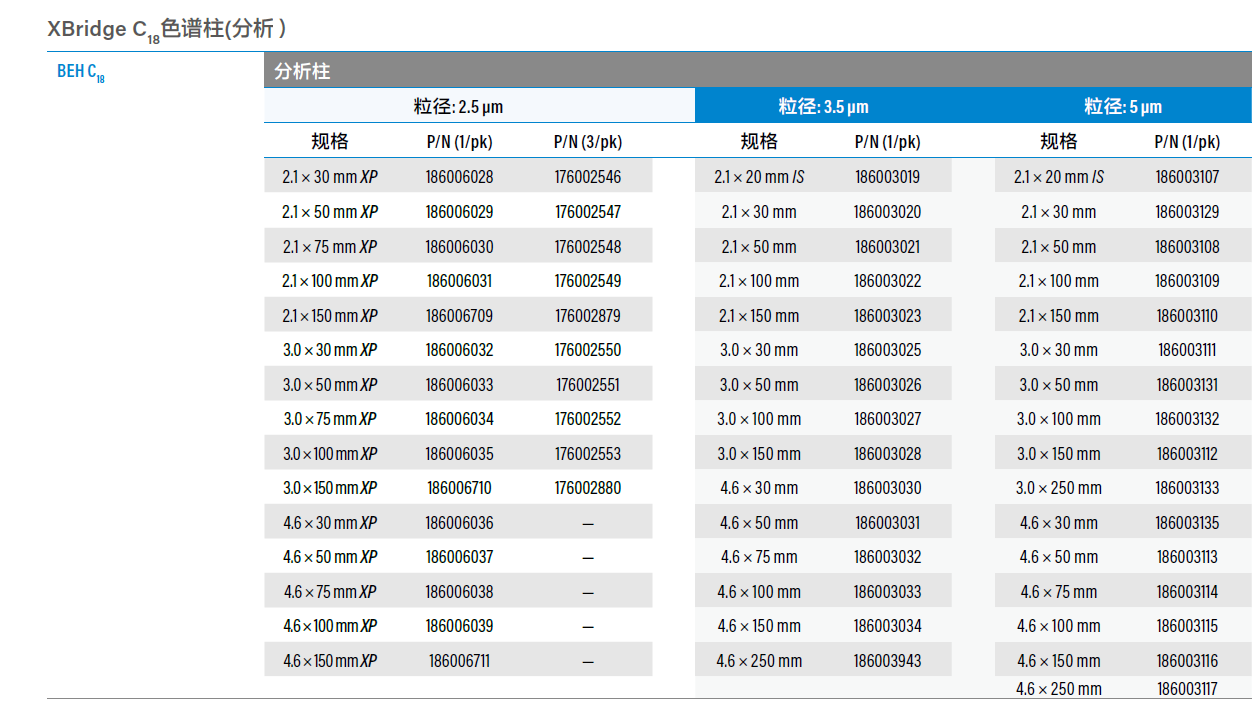
Task: Click the 粒径: 2.5 µm column group header
Action: 459,106
